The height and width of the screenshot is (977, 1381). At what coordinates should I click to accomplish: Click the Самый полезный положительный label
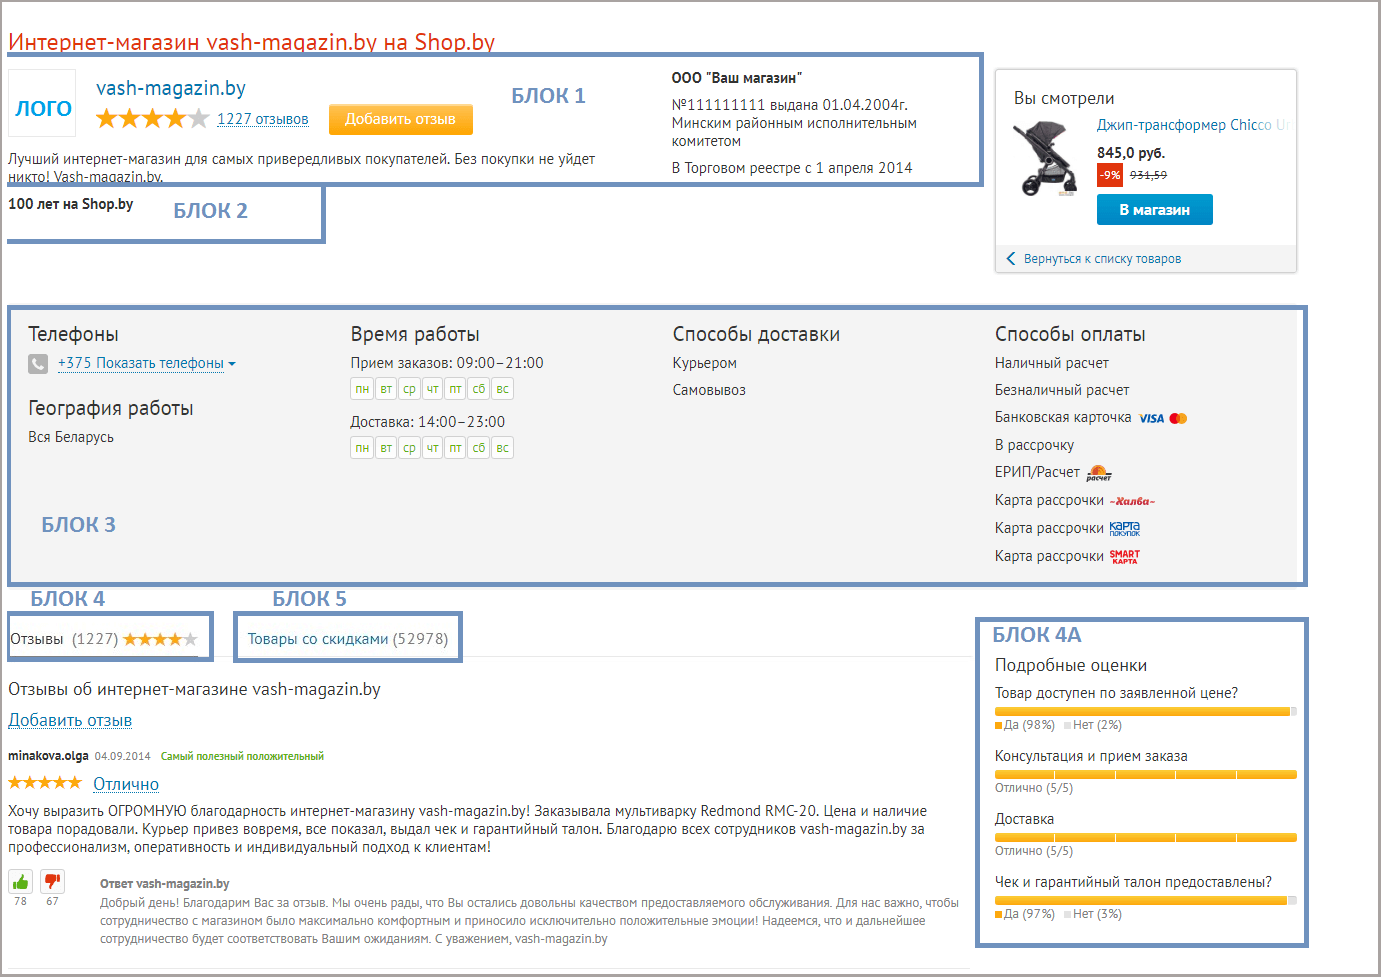coord(242,757)
